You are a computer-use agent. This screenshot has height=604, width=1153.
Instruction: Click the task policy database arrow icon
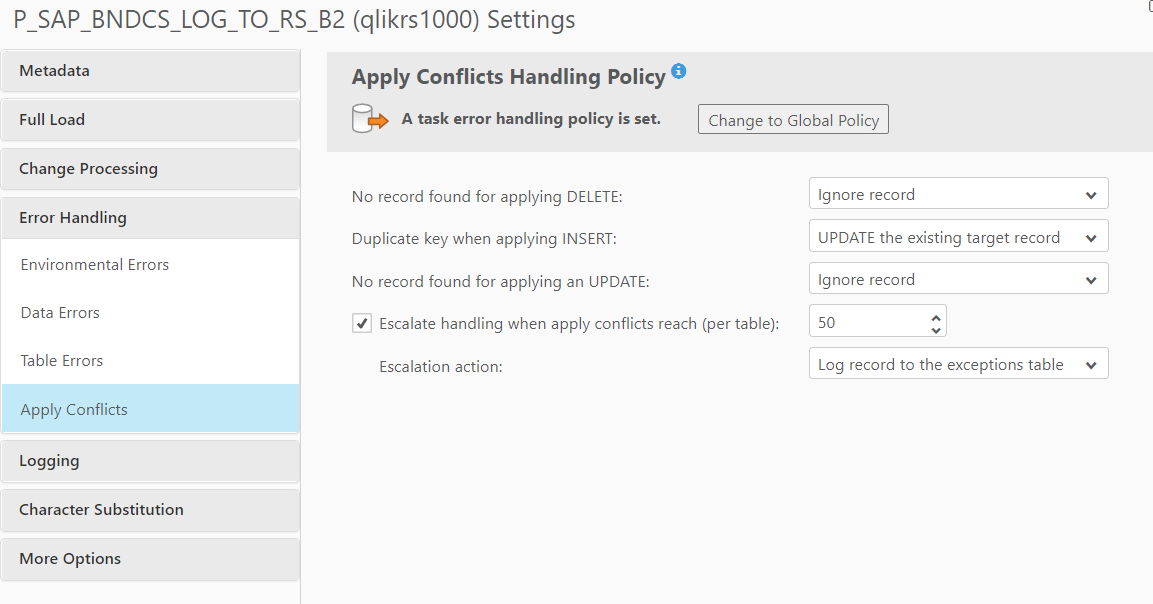(x=369, y=119)
